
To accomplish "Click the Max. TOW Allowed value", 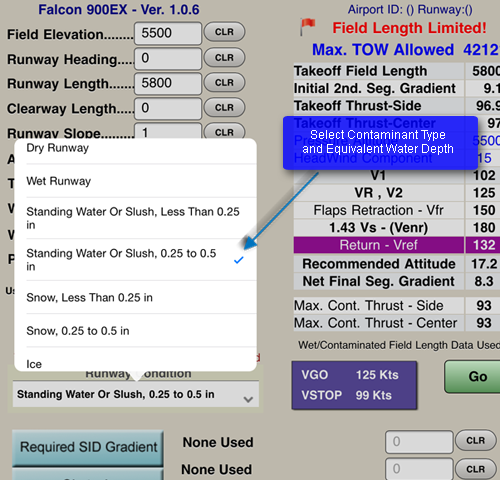I will [481, 50].
